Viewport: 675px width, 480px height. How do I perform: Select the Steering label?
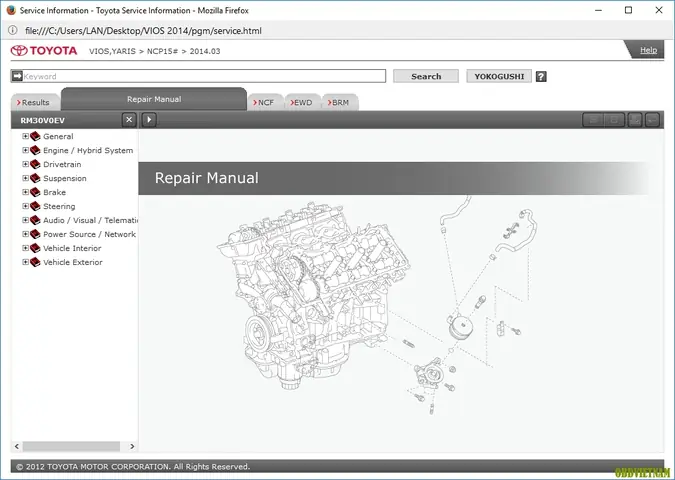click(59, 206)
